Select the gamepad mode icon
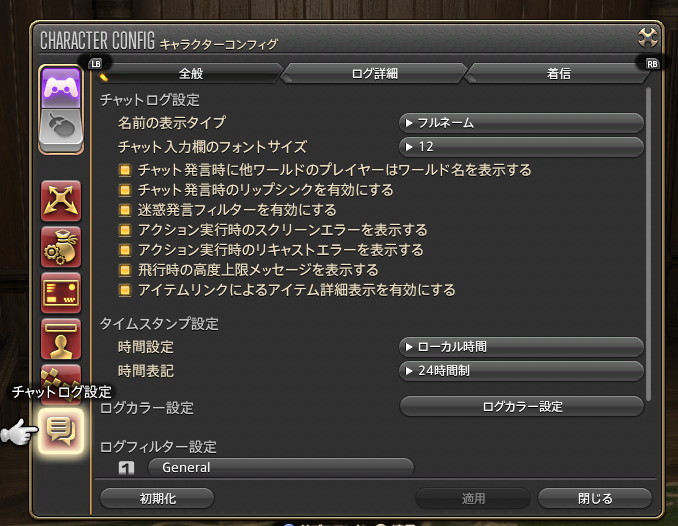Viewport: 678px width, 526px height. pos(61,88)
